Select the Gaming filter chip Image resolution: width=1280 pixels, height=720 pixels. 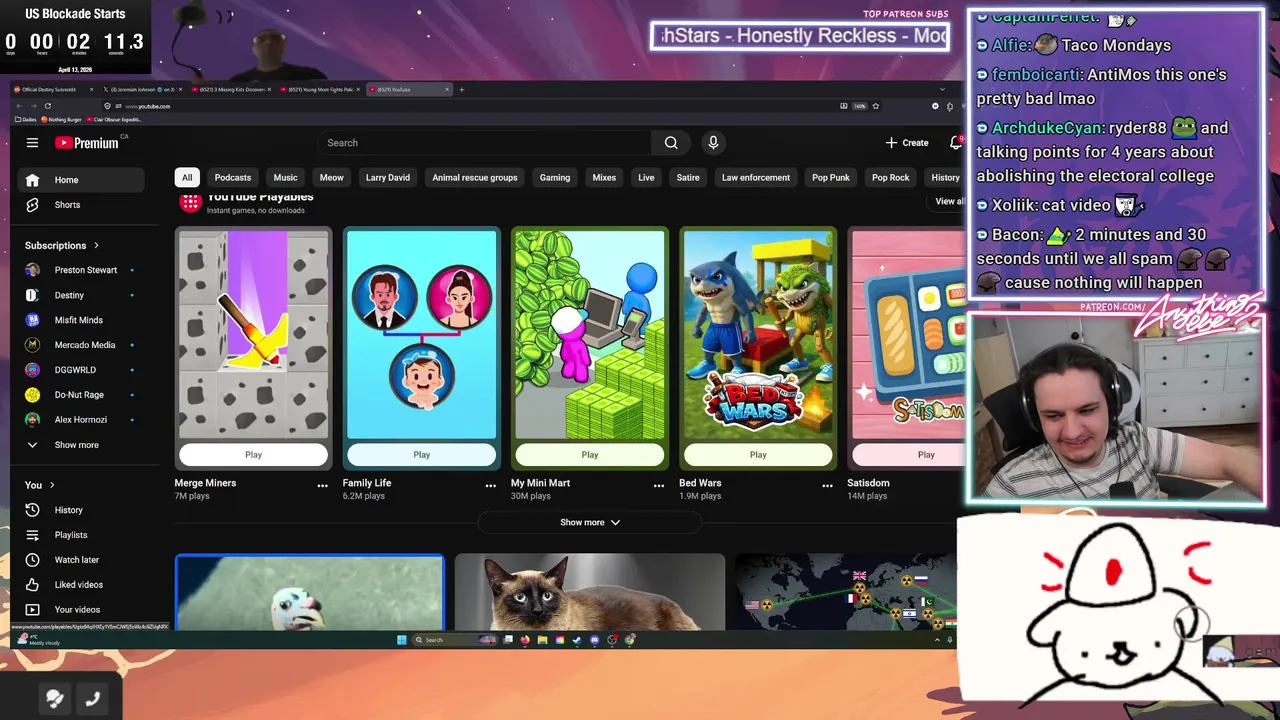tap(555, 177)
